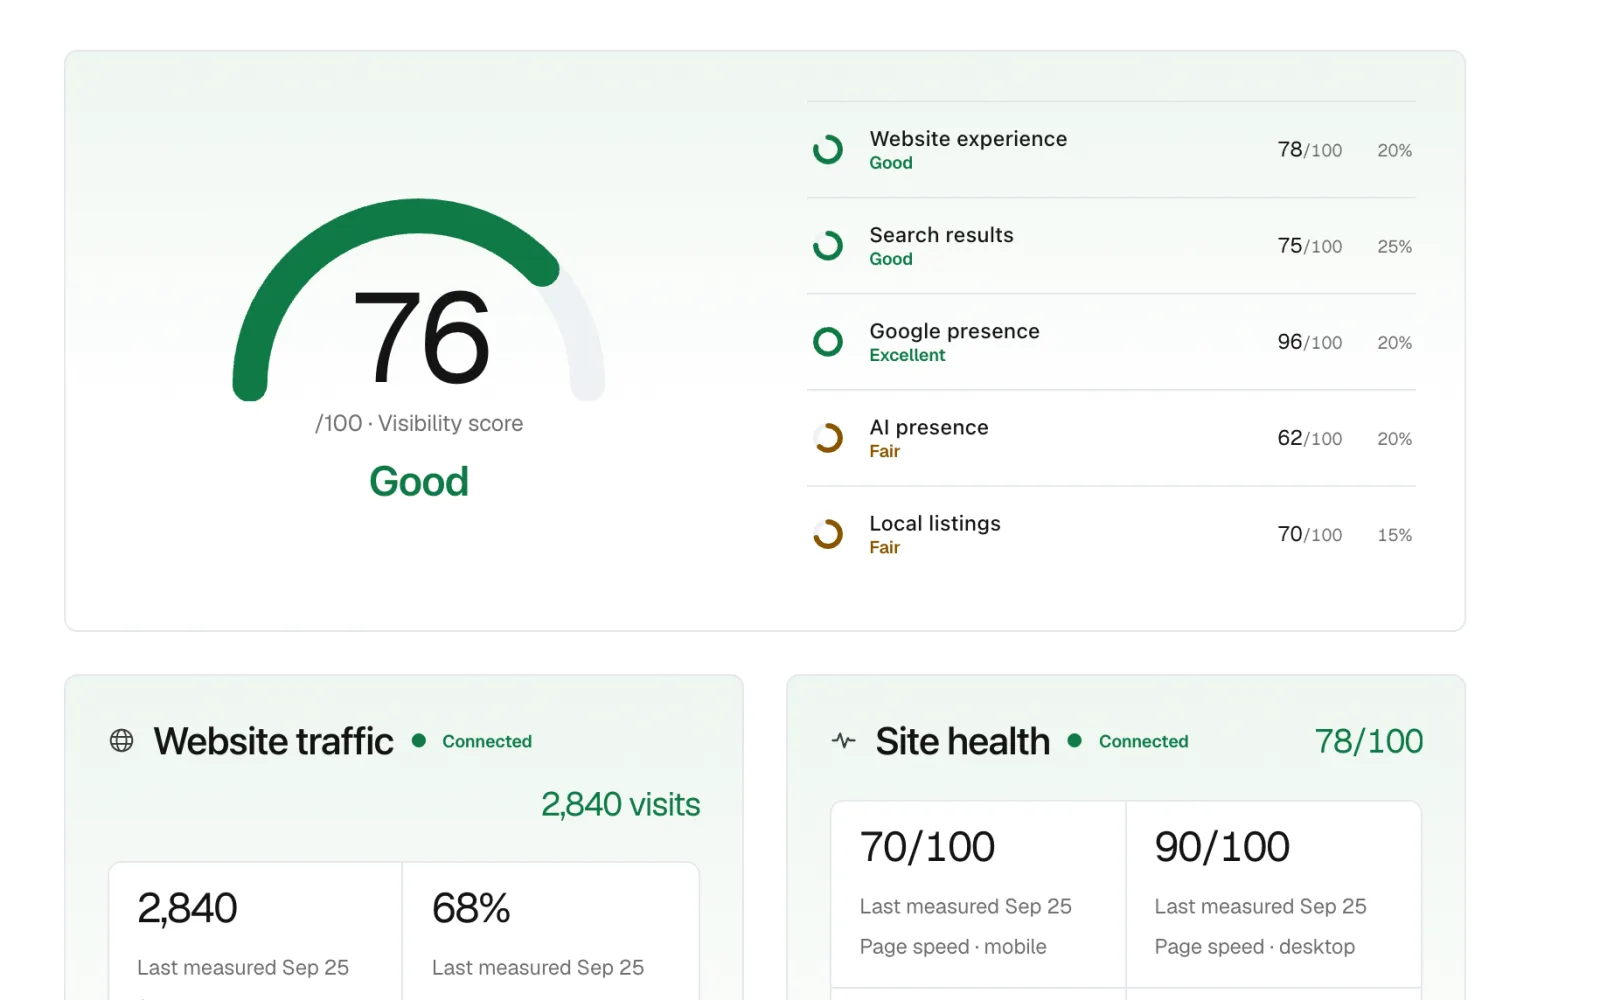Click the Excellent status under Google presence
The width and height of the screenshot is (1600, 1000).
coord(907,355)
